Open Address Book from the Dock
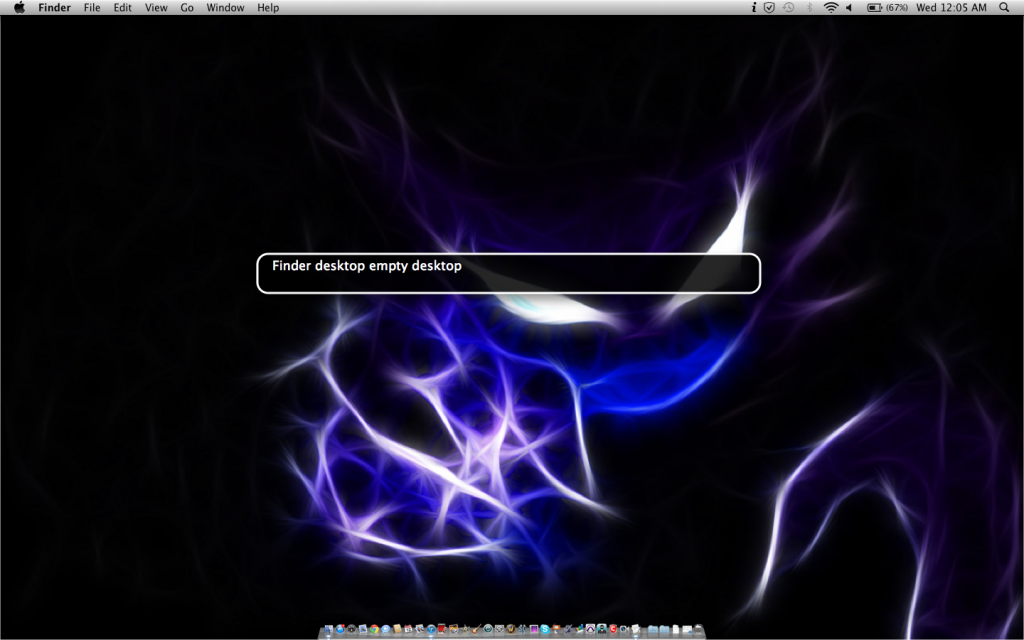This screenshot has width=1024, height=640. click(x=397, y=630)
